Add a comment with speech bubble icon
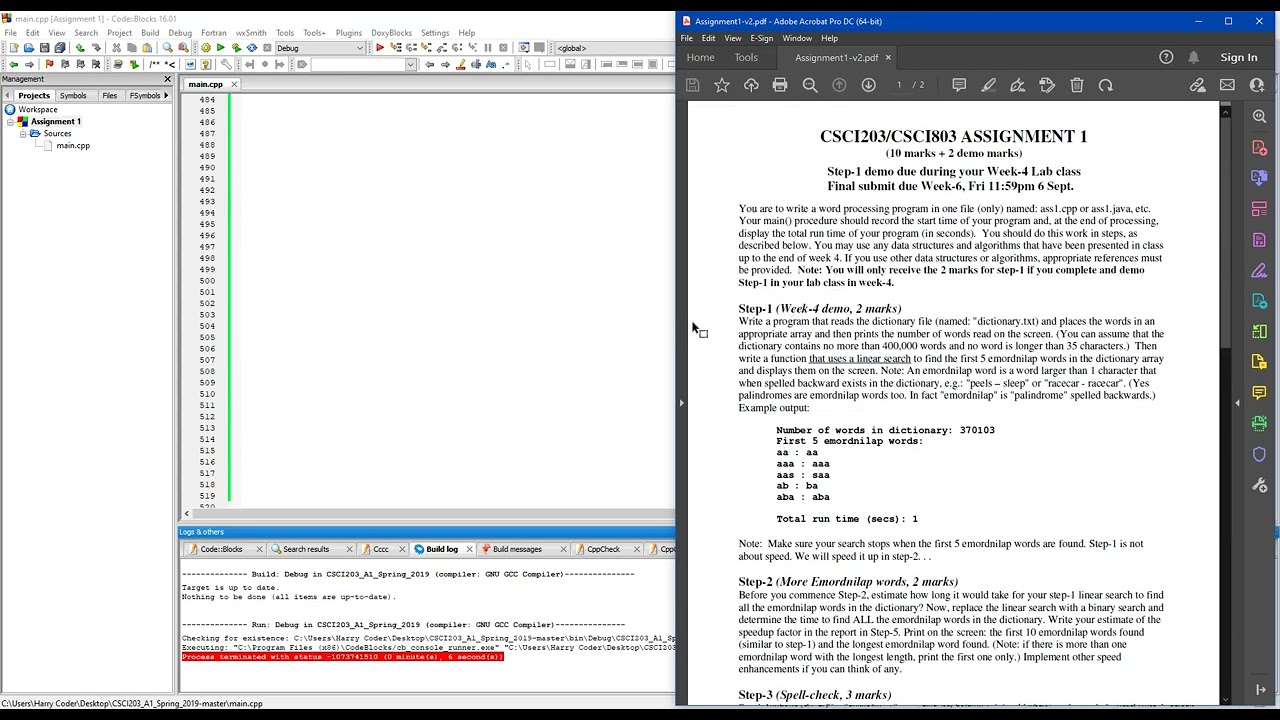Image resolution: width=1280 pixels, height=720 pixels. 959,86
